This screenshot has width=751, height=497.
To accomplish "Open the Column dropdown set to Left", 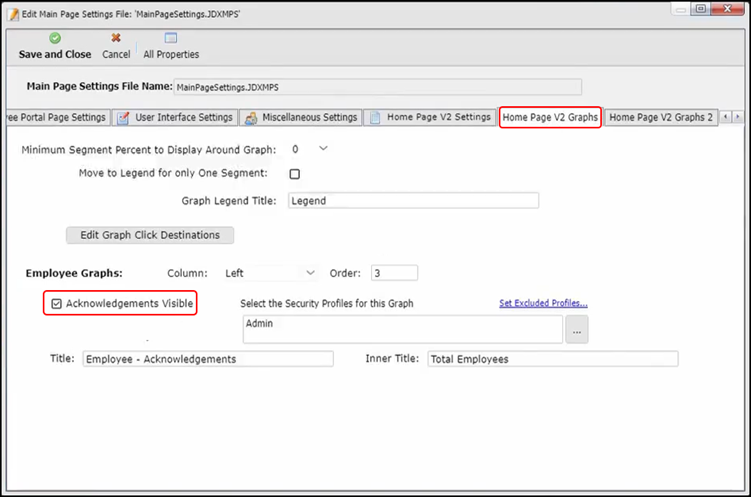I will (309, 272).
